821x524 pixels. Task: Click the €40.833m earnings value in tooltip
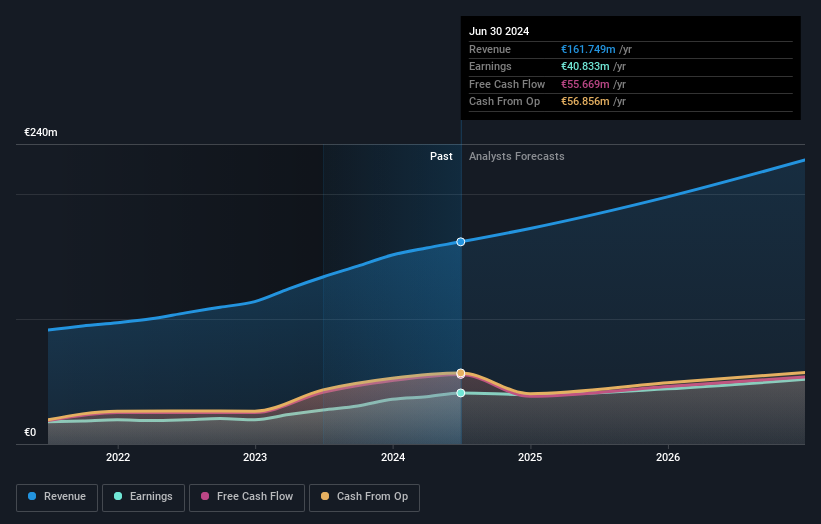[x=585, y=66]
